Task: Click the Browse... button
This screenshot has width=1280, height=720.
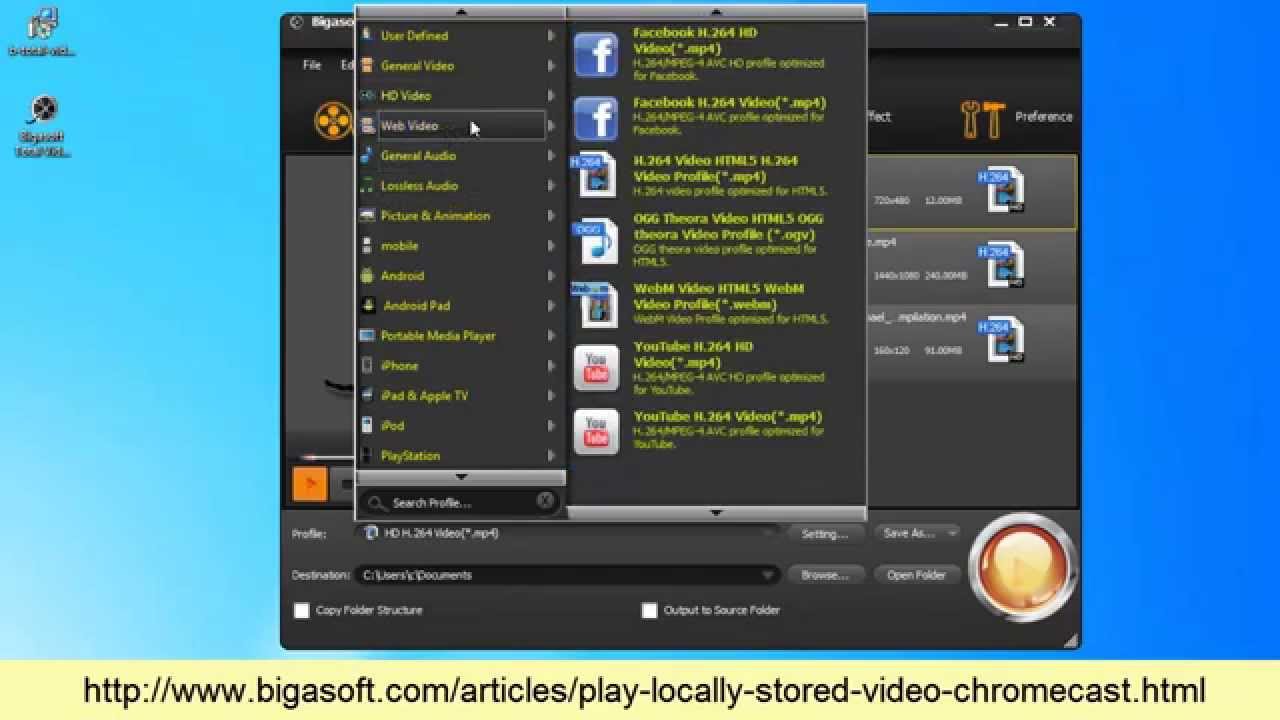Action: 825,575
